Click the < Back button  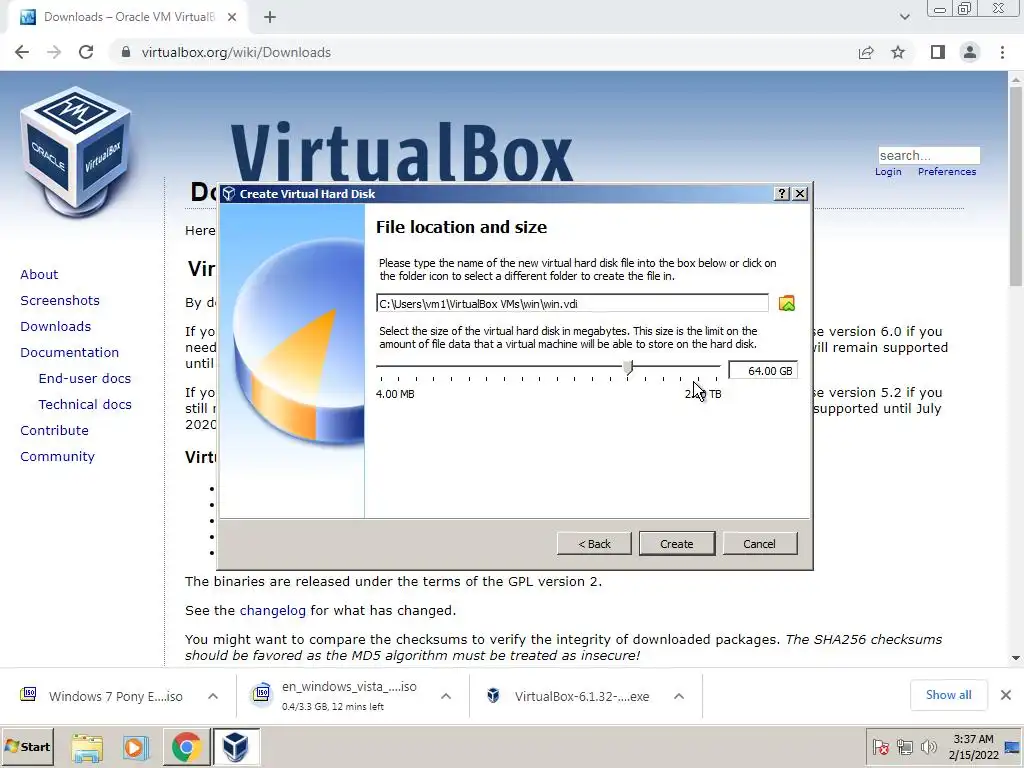594,544
